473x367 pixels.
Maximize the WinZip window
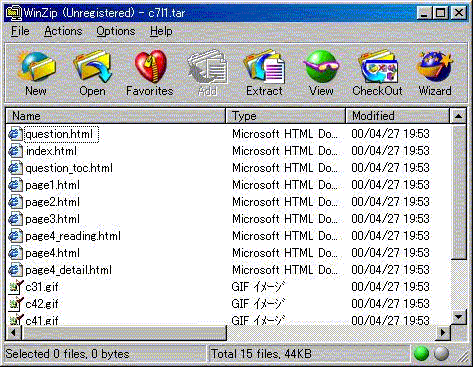coord(440,13)
